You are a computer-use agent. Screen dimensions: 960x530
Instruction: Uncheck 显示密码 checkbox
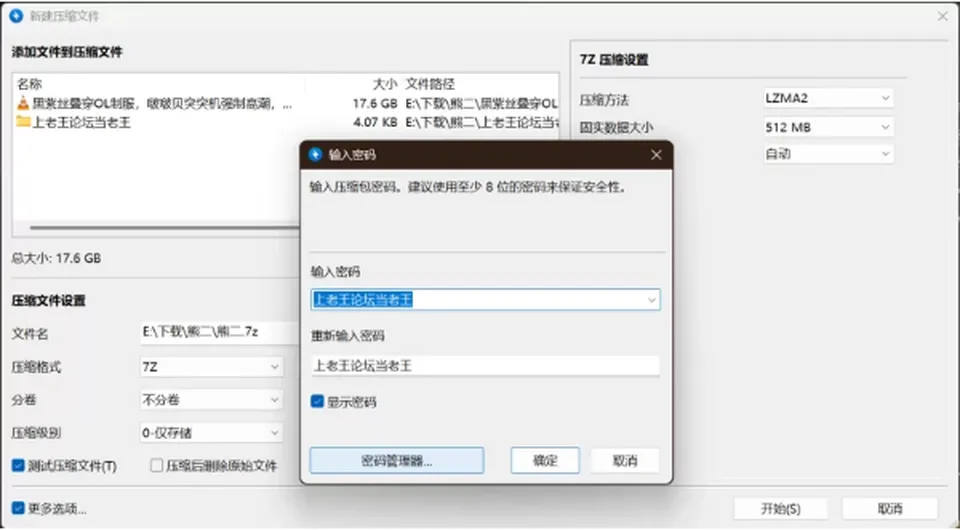(317, 401)
